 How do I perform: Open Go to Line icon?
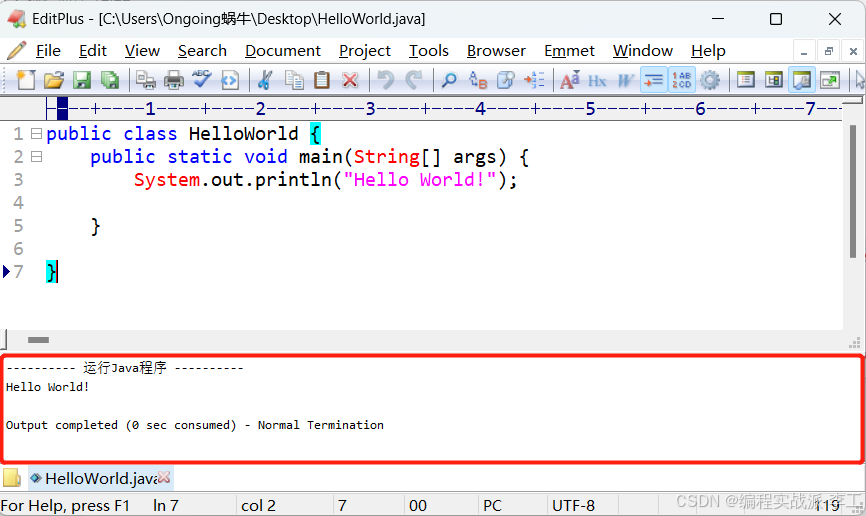coord(534,80)
